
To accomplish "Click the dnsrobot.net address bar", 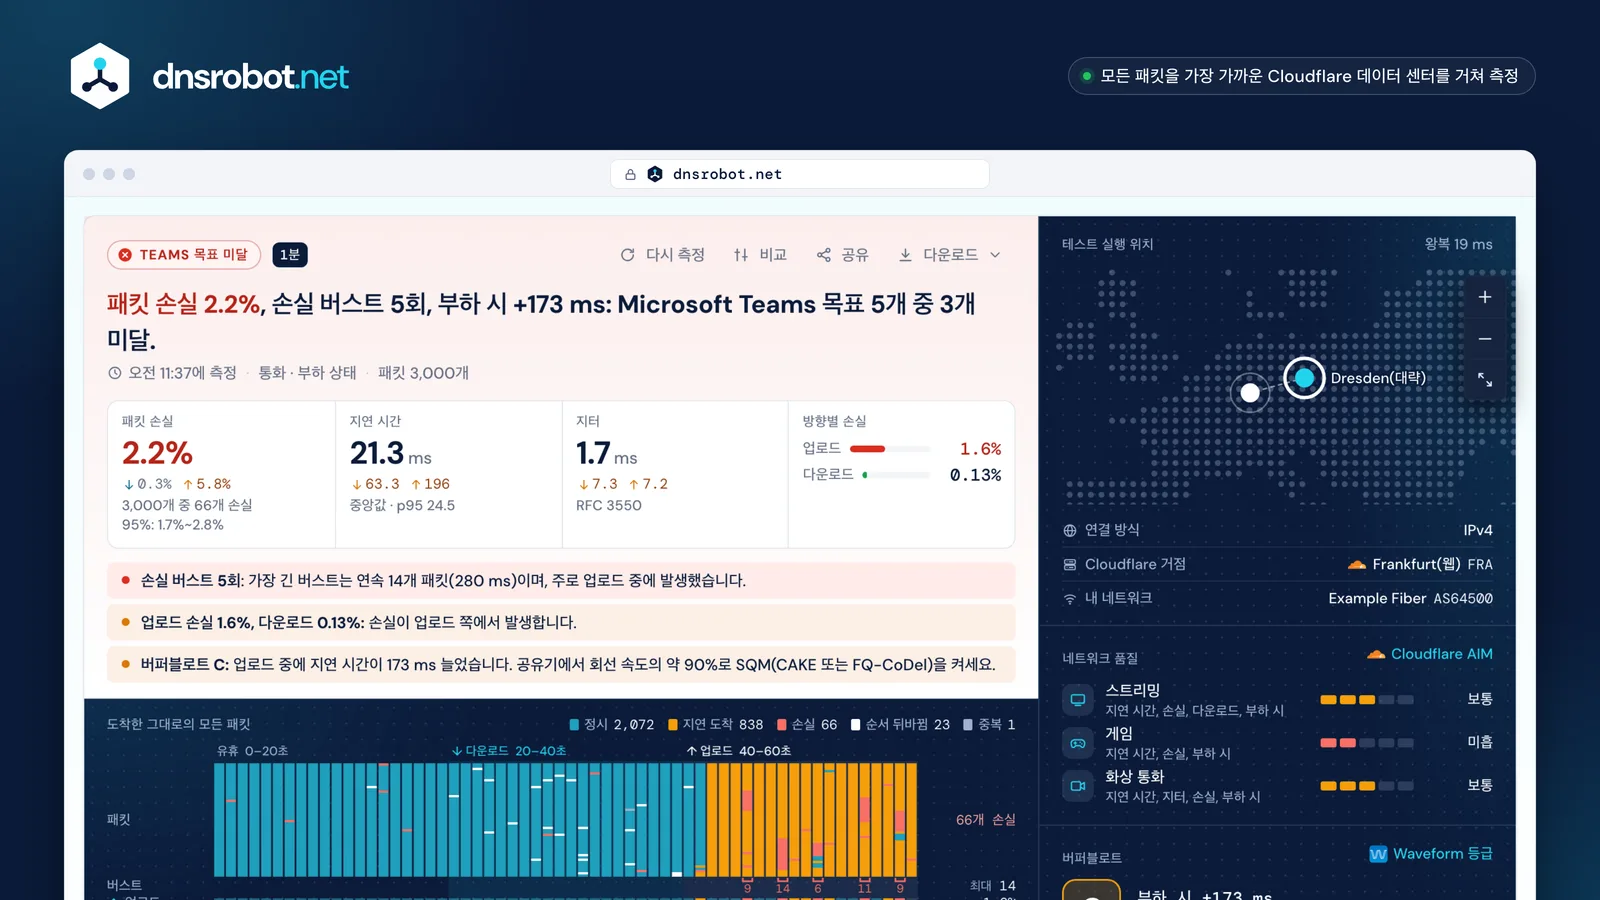I will (x=800, y=174).
